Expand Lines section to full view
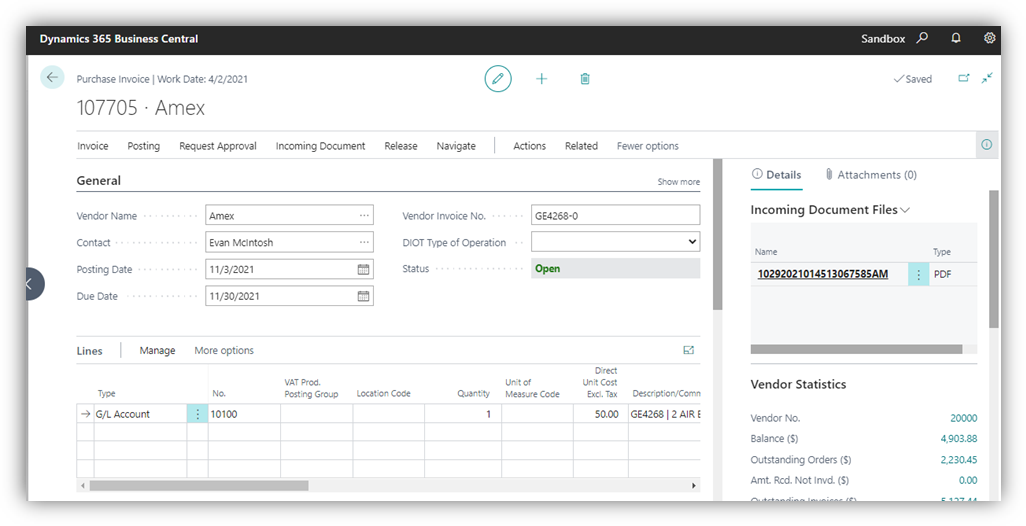Viewport: 1026px width, 526px height. tap(688, 351)
